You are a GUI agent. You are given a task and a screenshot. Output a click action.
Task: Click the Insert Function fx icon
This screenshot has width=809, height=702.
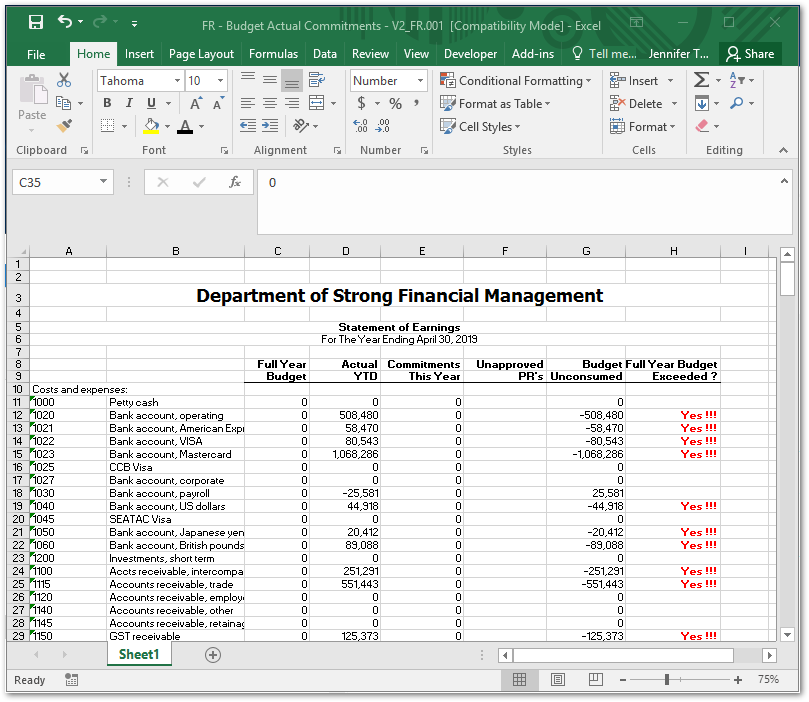(x=235, y=183)
